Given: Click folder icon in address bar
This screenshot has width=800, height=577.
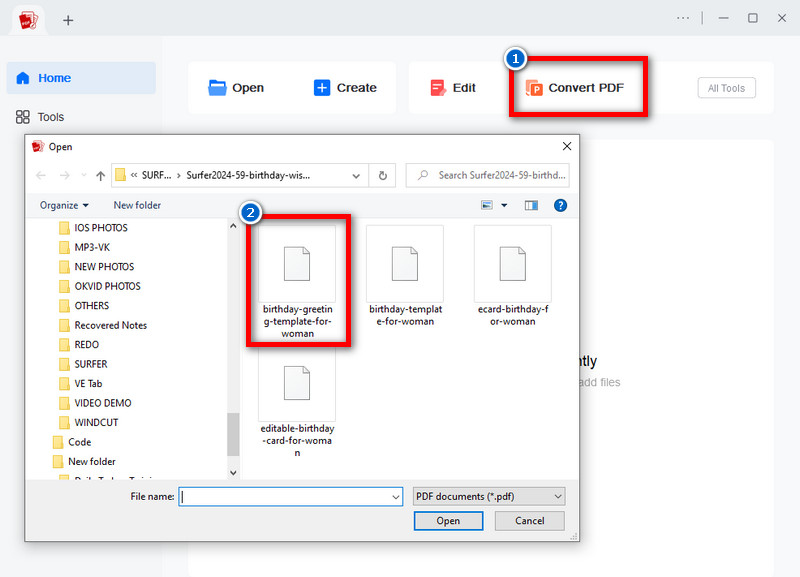Looking at the screenshot, I should (x=120, y=175).
